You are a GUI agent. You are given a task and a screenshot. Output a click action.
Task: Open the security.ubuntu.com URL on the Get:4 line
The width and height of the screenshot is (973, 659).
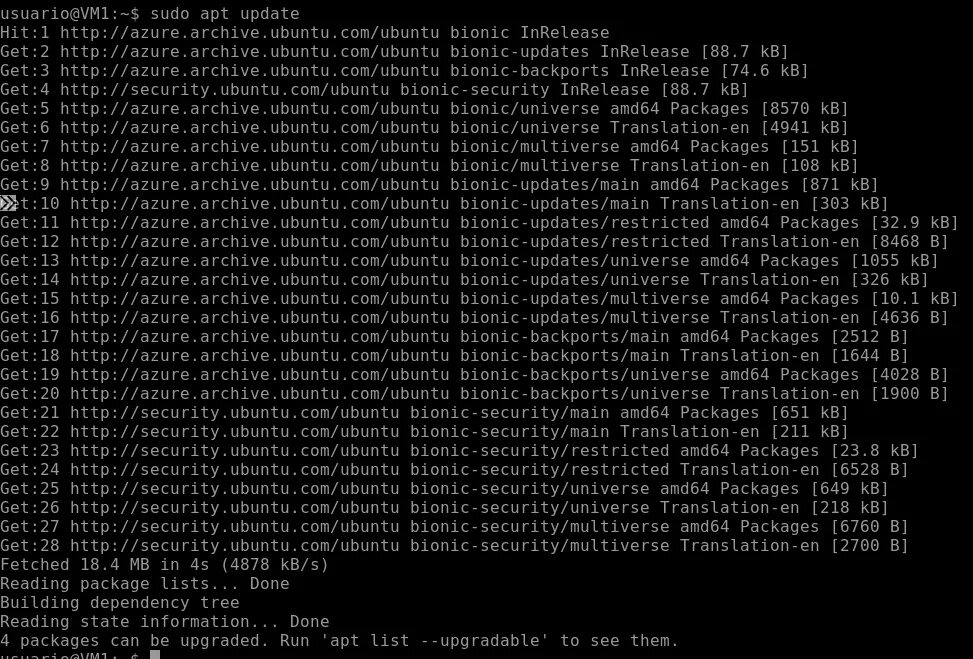click(225, 90)
